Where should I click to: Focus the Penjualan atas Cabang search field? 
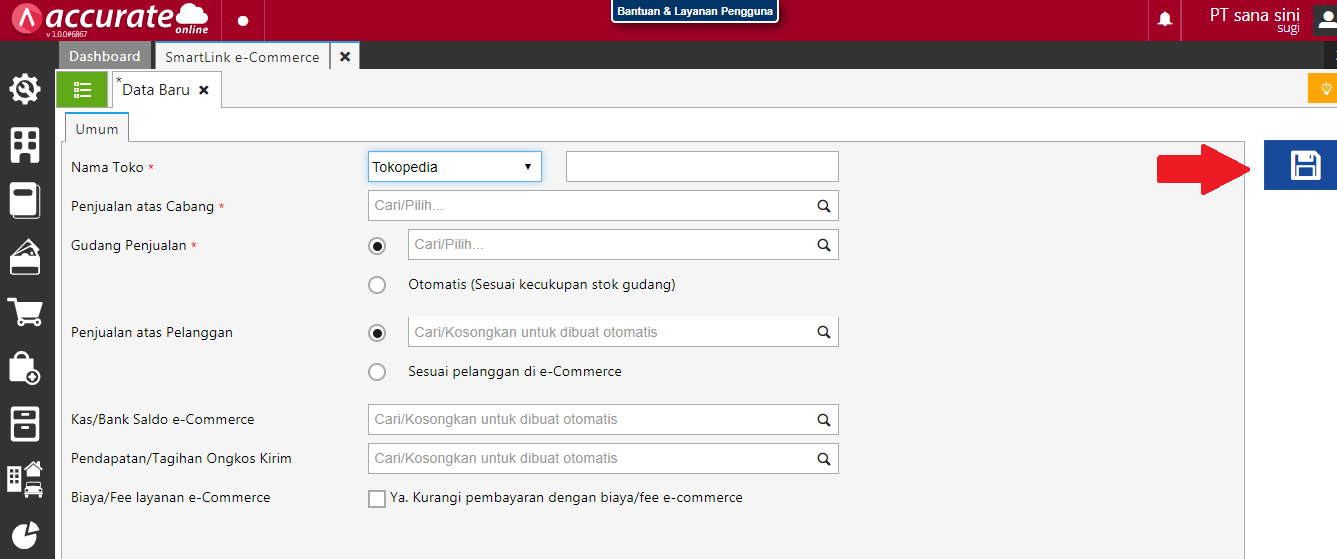(603, 206)
